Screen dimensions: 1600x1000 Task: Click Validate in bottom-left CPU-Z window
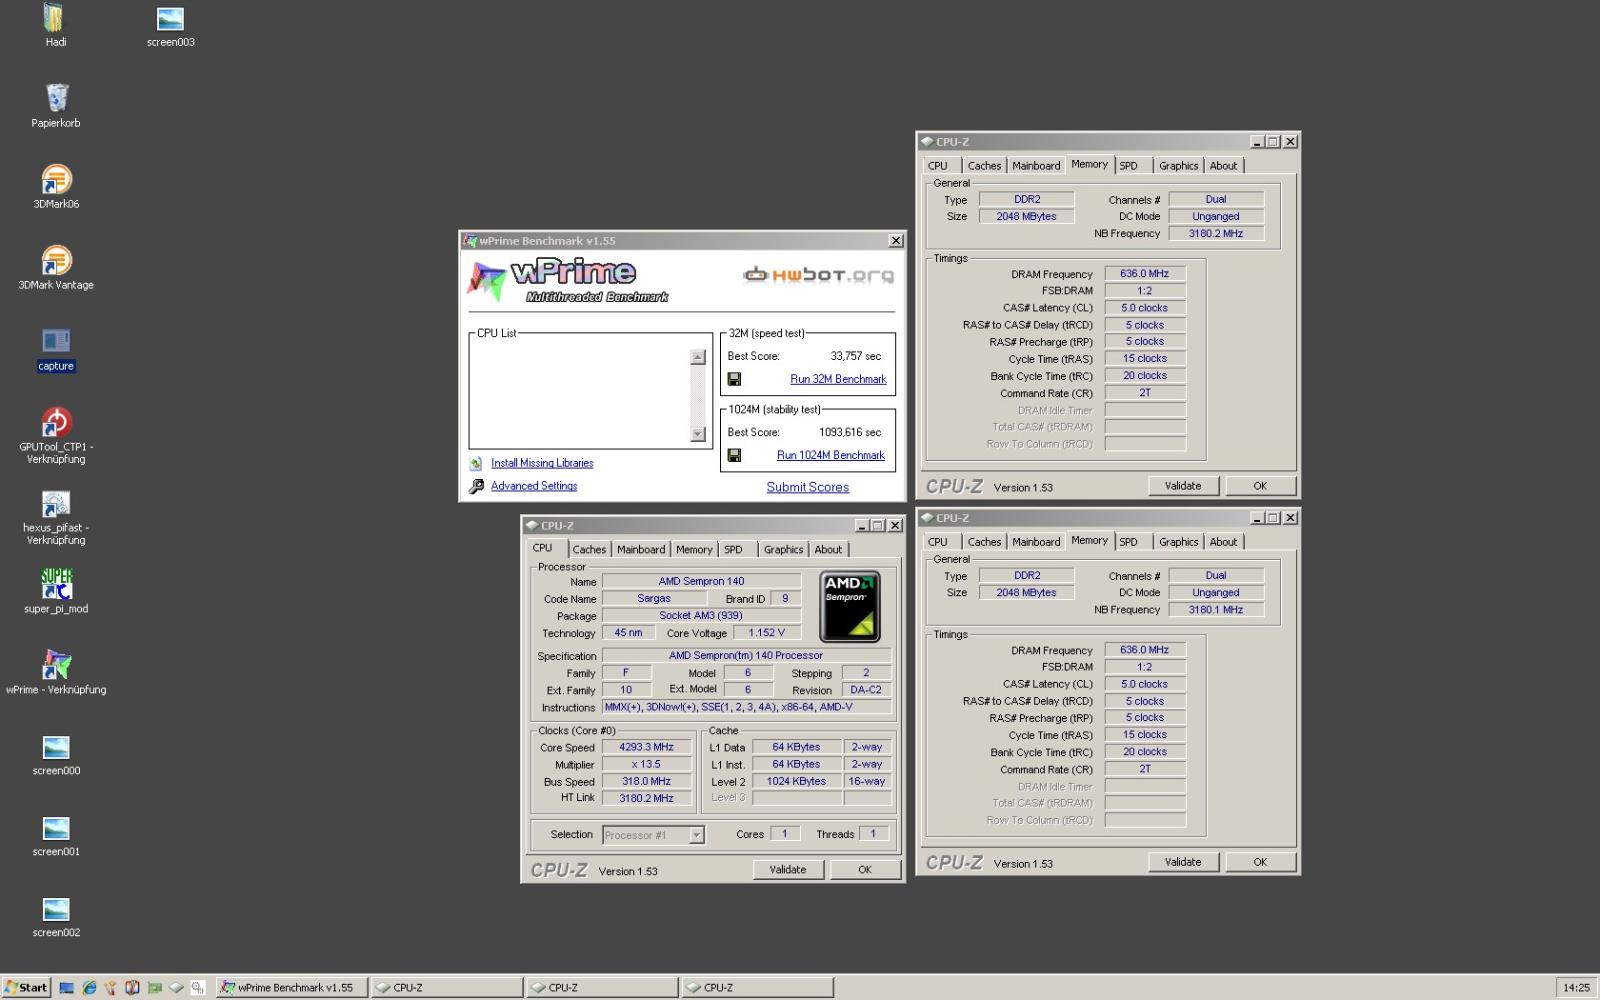click(x=788, y=870)
